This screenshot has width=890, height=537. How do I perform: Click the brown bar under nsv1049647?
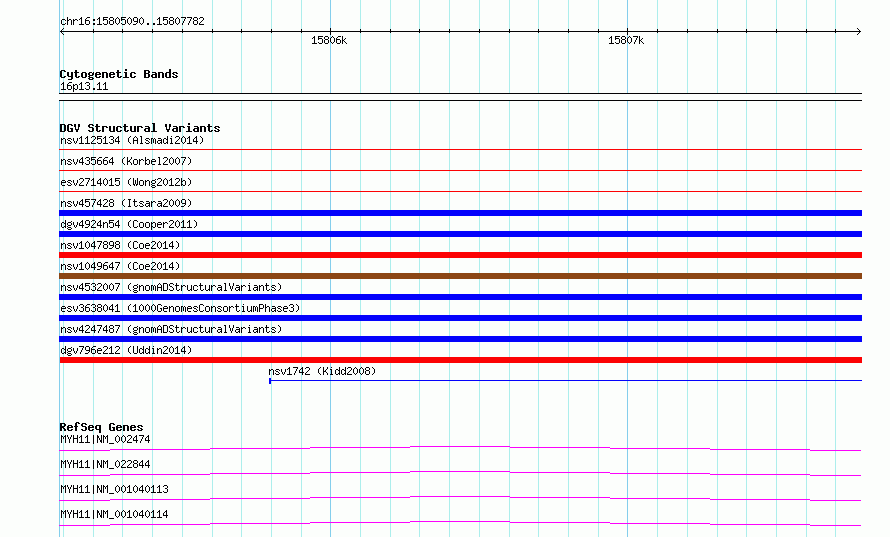(x=460, y=276)
